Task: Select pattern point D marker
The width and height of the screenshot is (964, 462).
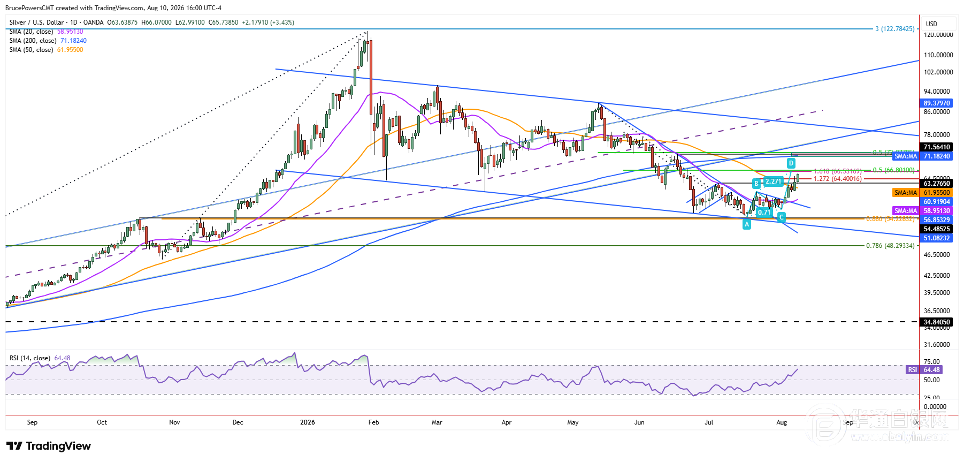Action: tap(791, 164)
